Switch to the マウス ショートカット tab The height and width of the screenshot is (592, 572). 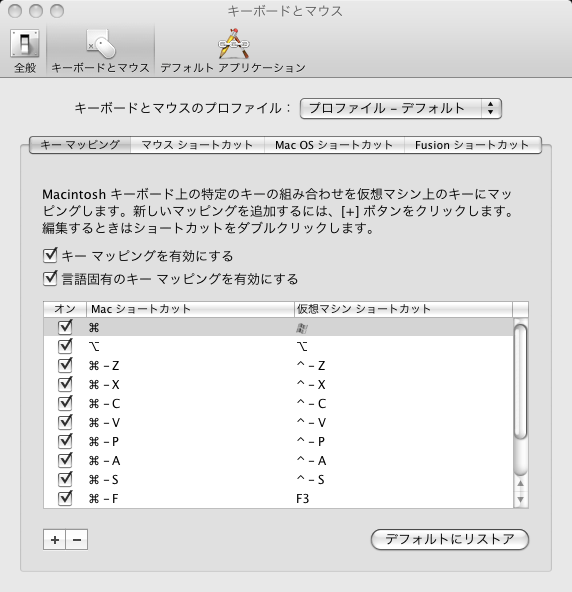[197, 145]
